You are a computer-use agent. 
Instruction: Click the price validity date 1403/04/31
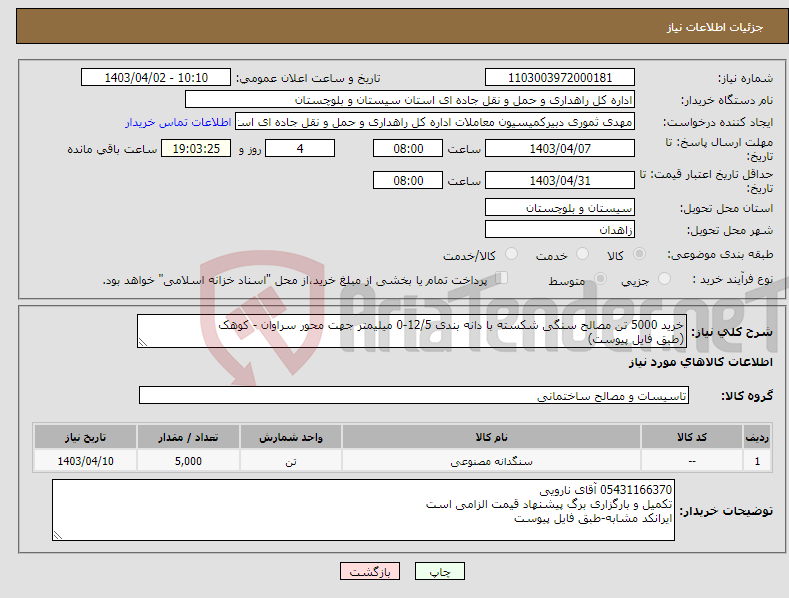560,180
